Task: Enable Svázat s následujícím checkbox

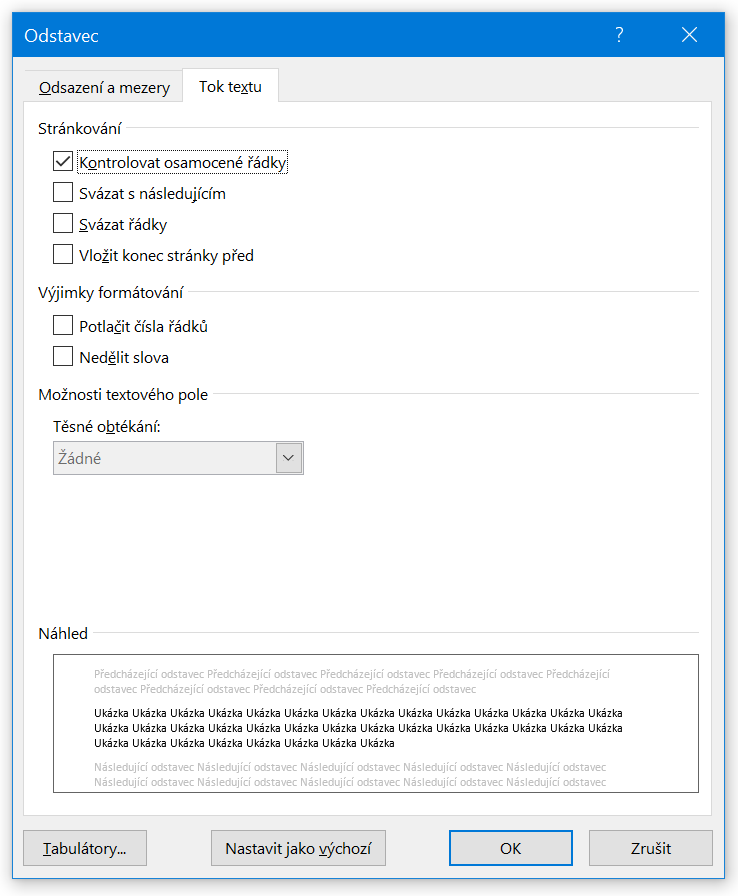Action: pyautogui.click(x=63, y=193)
